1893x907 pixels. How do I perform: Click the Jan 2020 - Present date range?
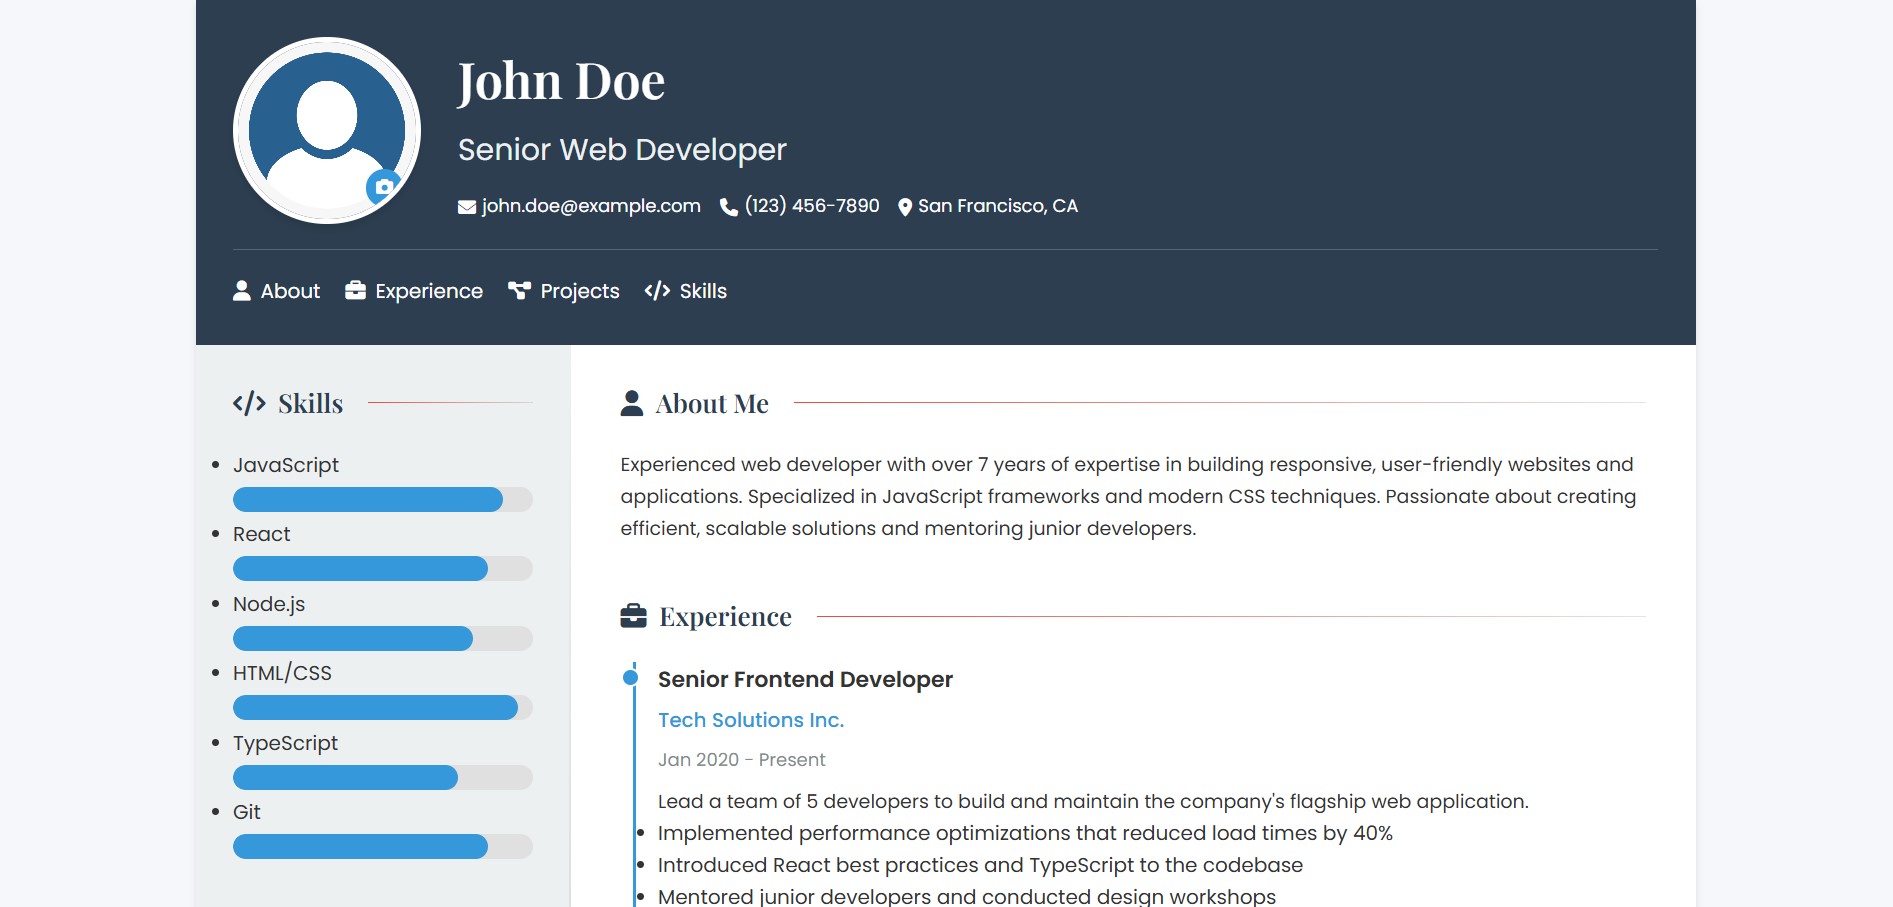click(x=742, y=760)
